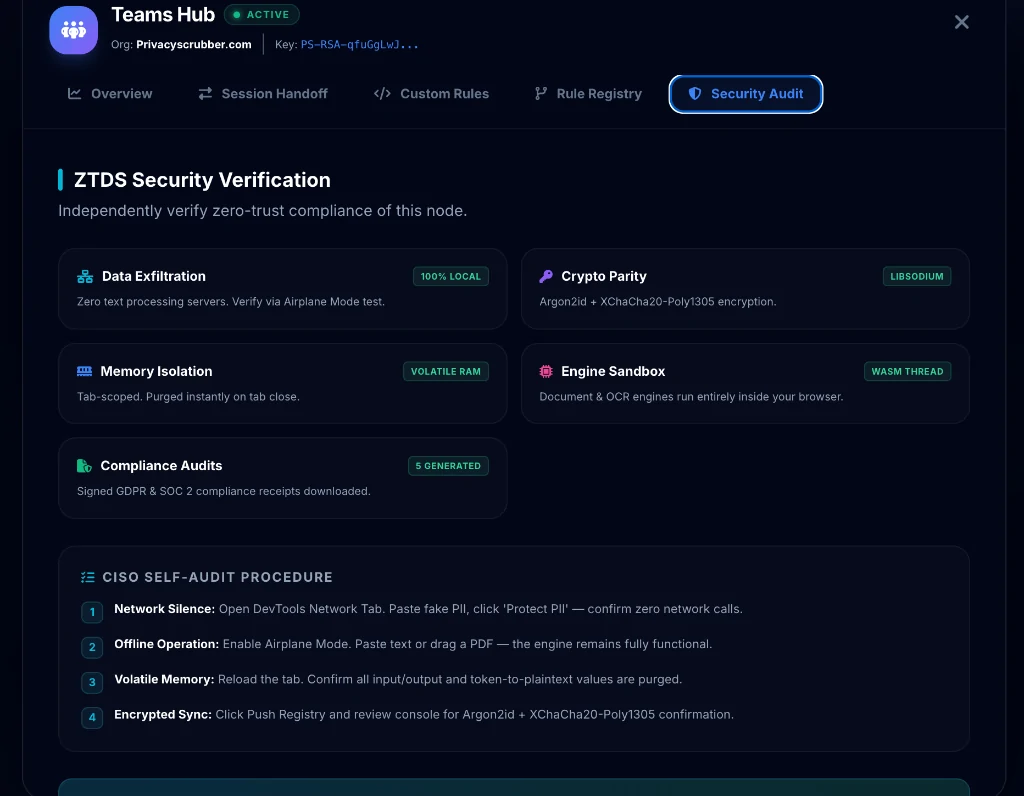Close the Teams Hub panel

[x=961, y=22]
